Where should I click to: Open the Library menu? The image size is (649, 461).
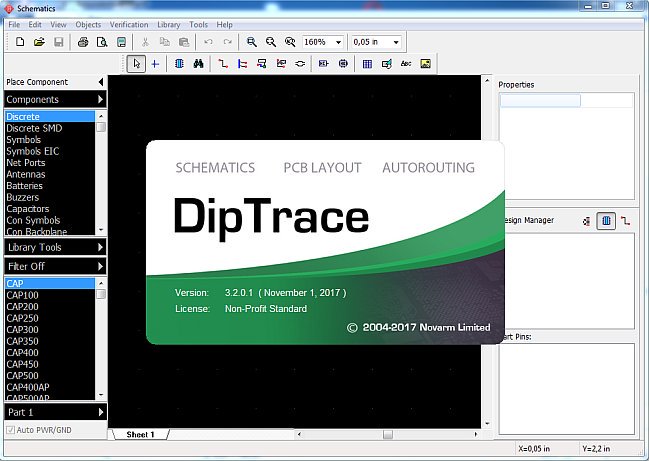point(168,24)
